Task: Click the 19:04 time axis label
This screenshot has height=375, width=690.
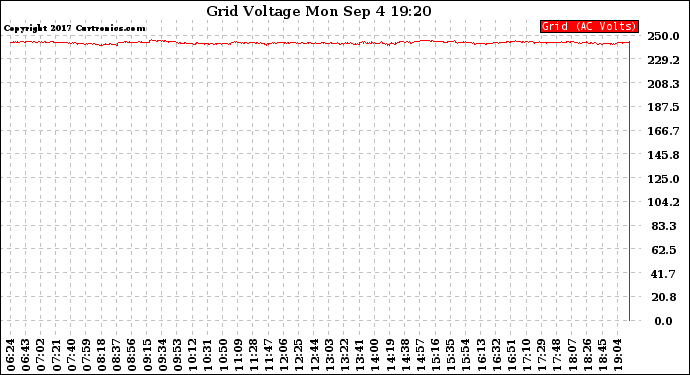Action: coord(617,355)
